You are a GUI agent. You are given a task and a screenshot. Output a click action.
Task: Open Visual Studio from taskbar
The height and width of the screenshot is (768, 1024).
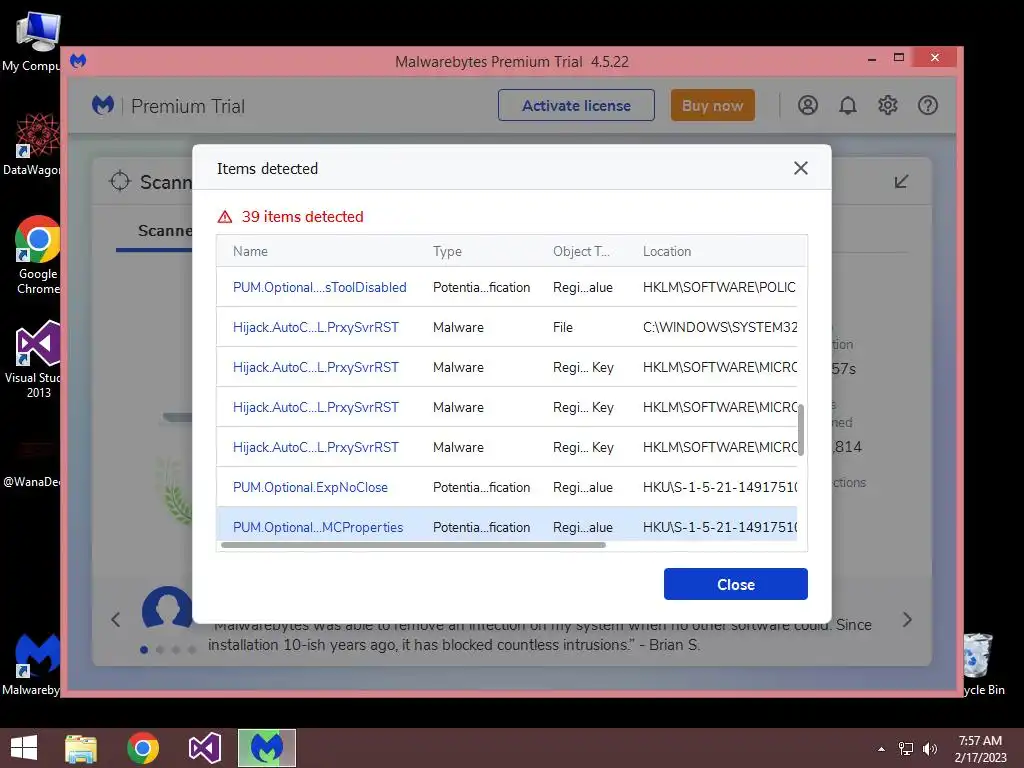204,748
